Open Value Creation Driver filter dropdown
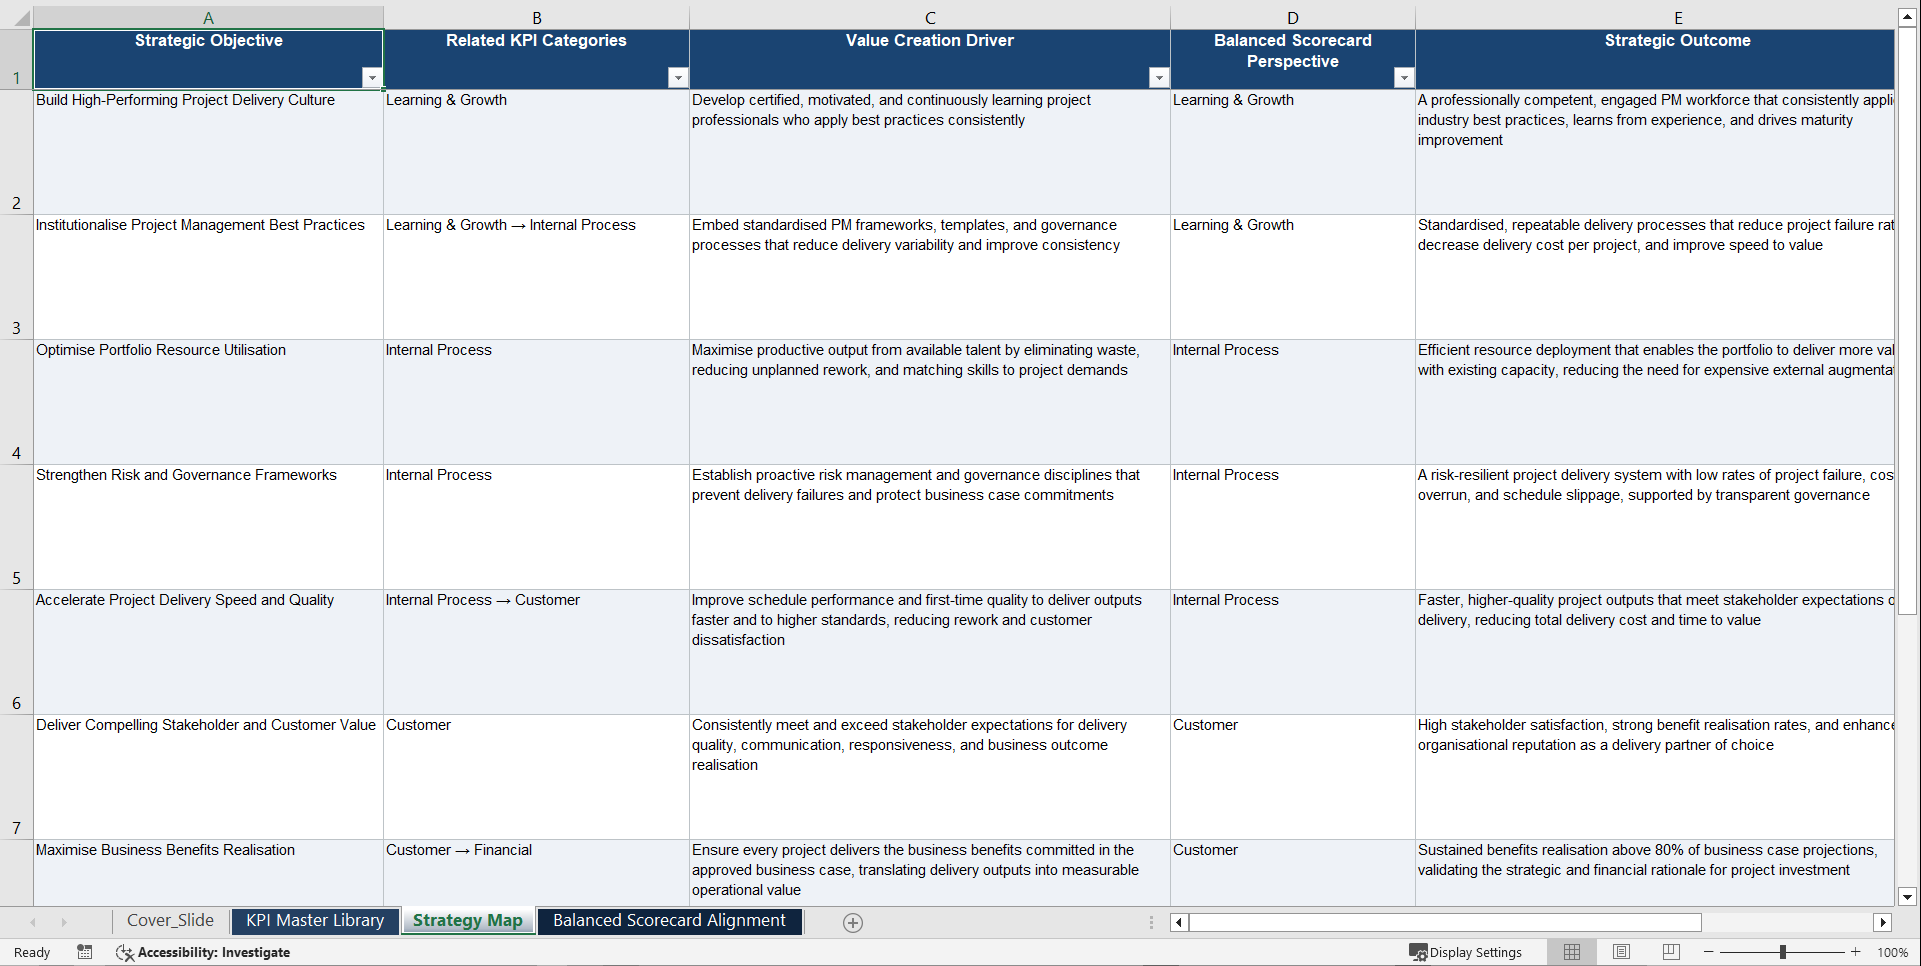The width and height of the screenshot is (1921, 966). point(1159,78)
